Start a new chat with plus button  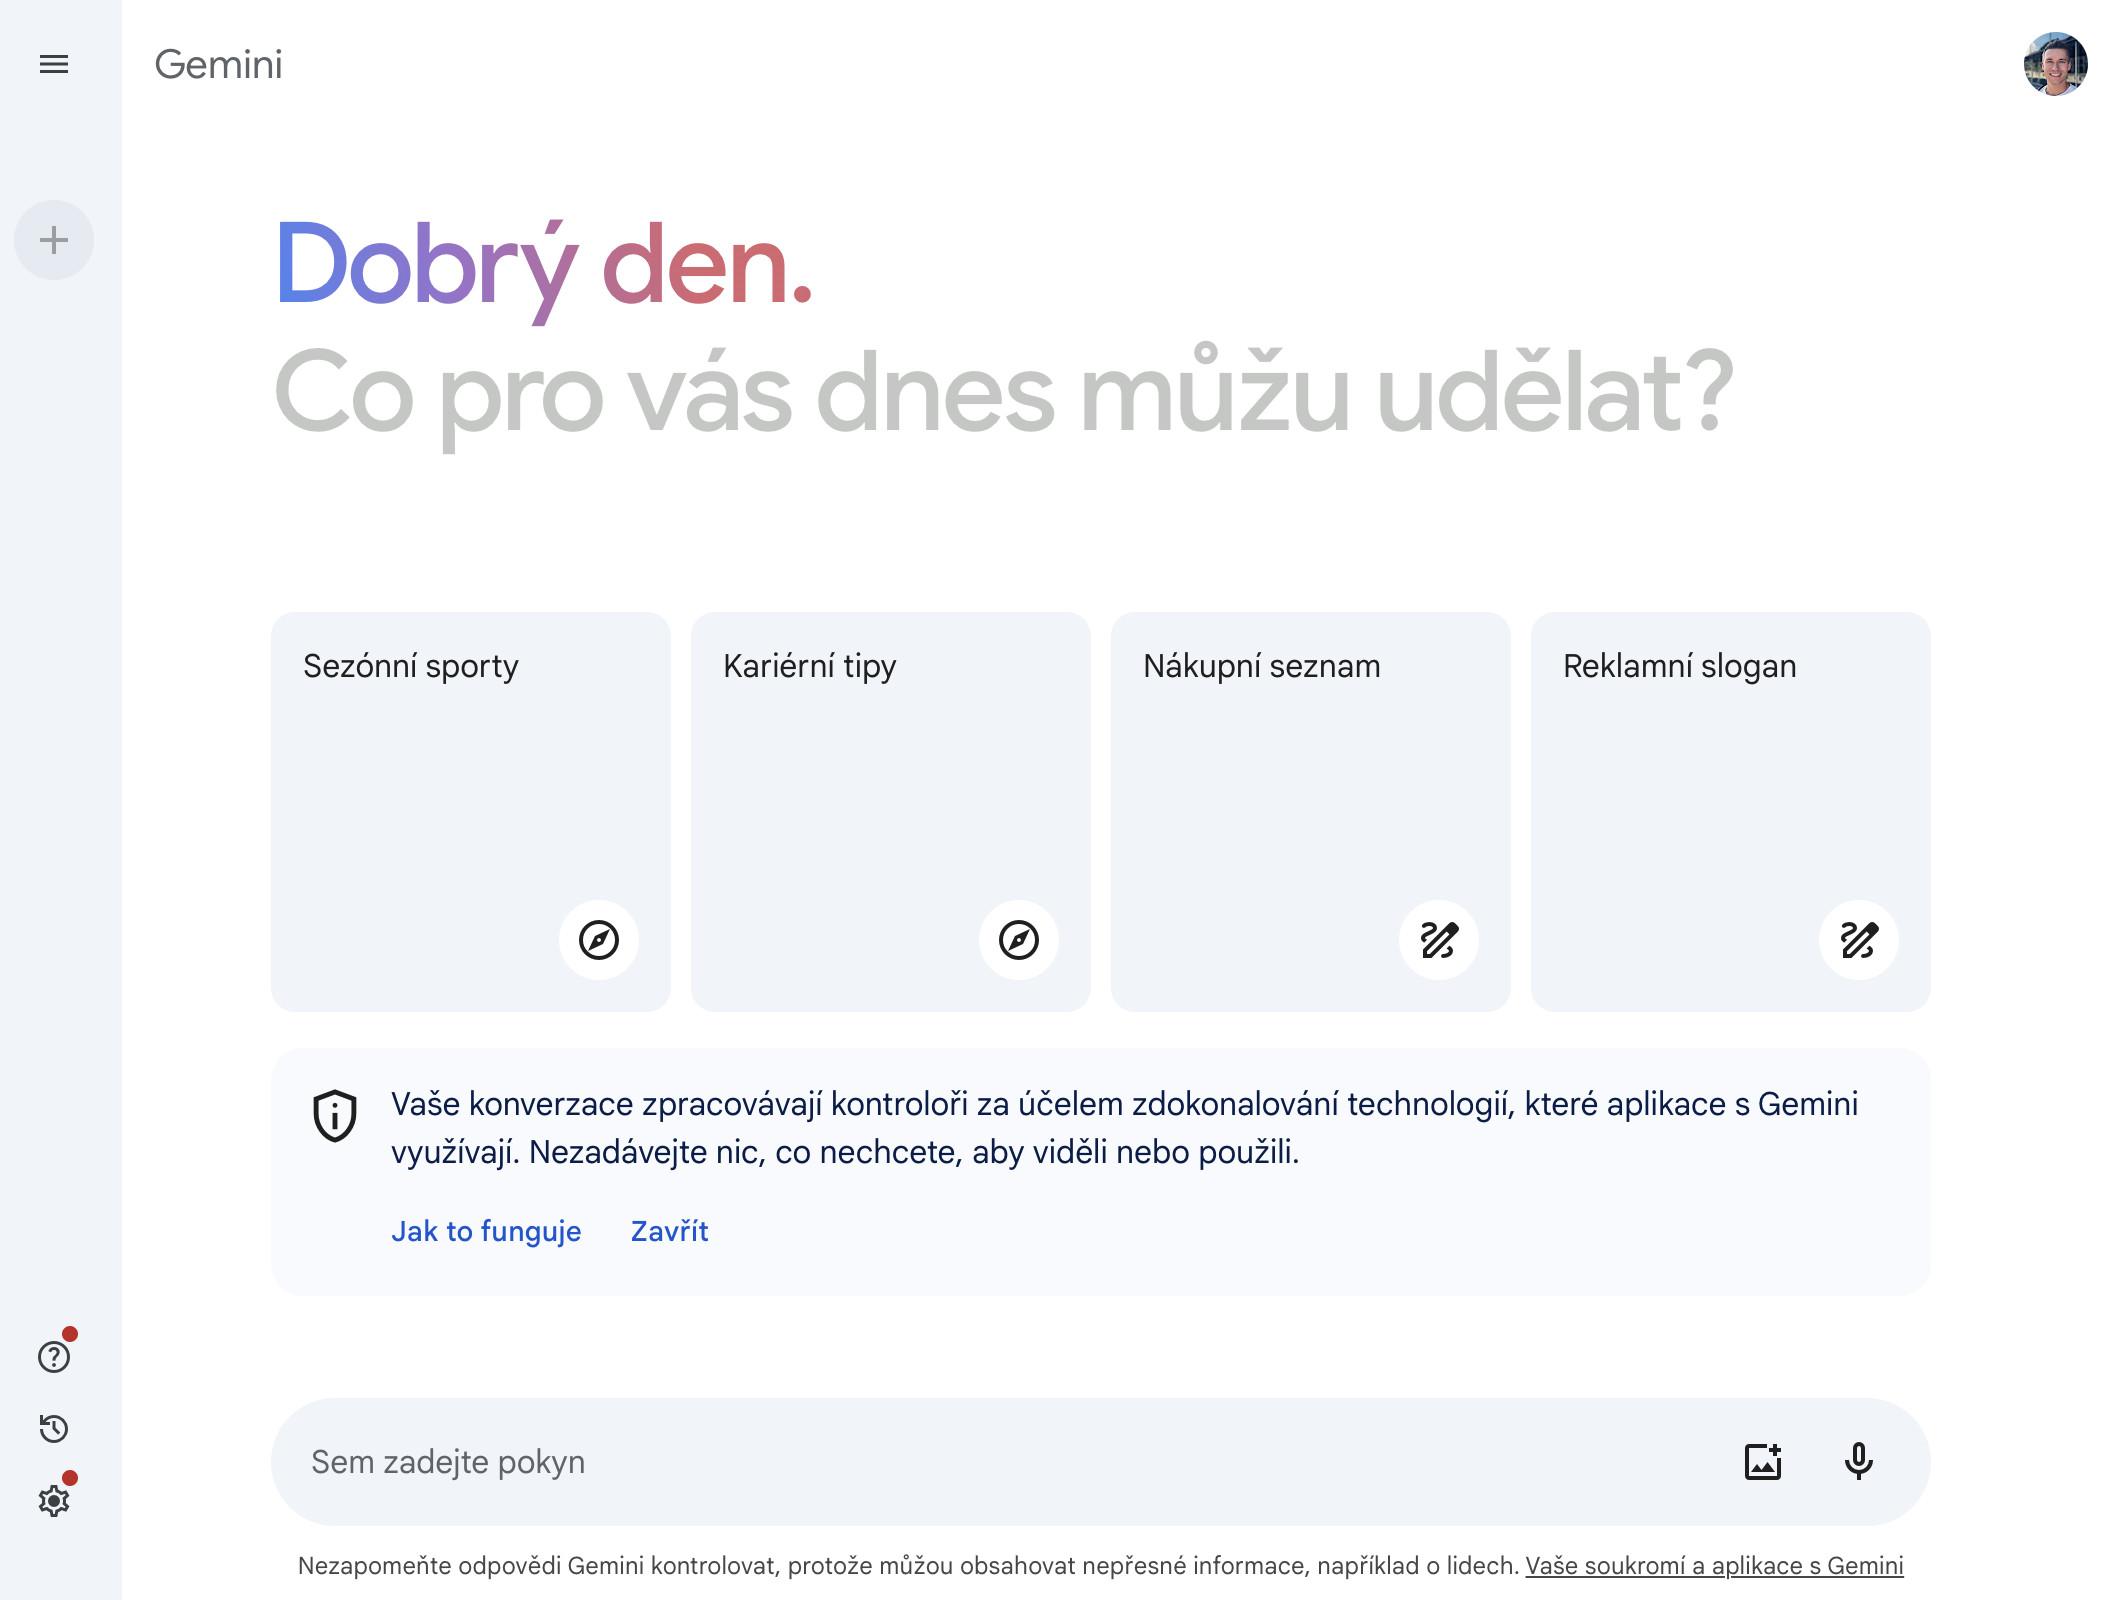tap(54, 240)
